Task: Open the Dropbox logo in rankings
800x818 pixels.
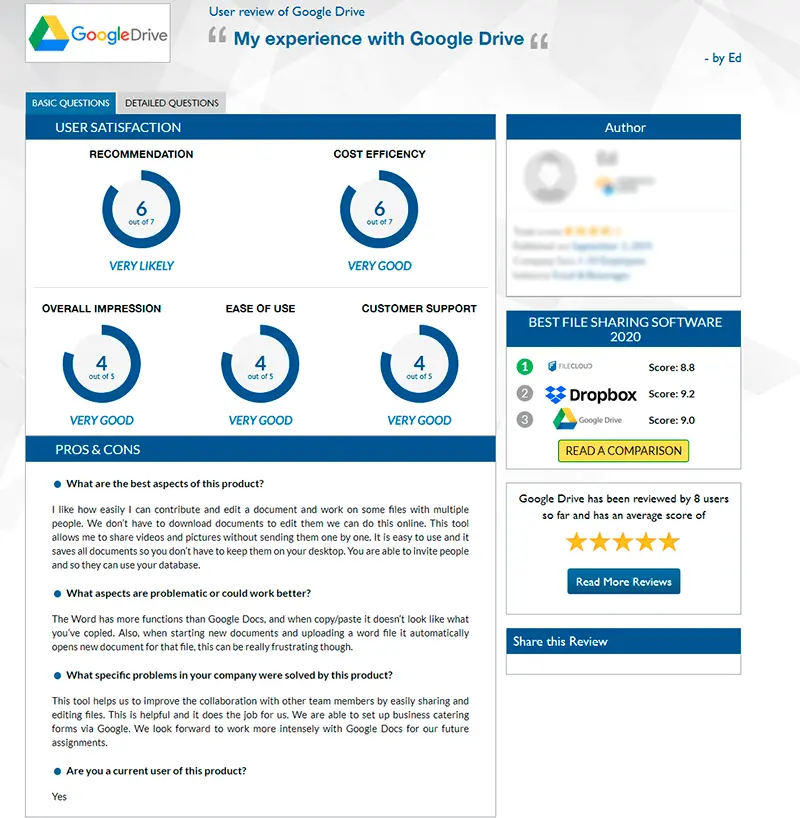Action: pos(591,394)
